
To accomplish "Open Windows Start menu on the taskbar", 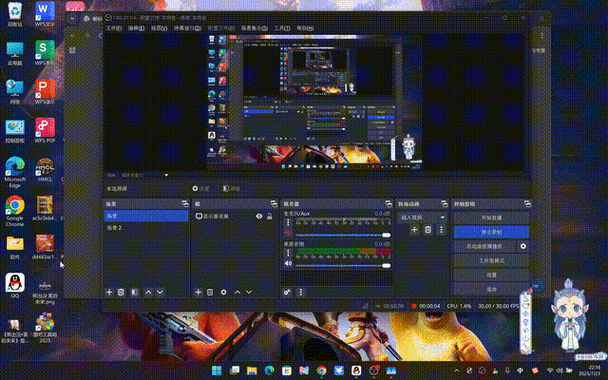I will point(217,371).
